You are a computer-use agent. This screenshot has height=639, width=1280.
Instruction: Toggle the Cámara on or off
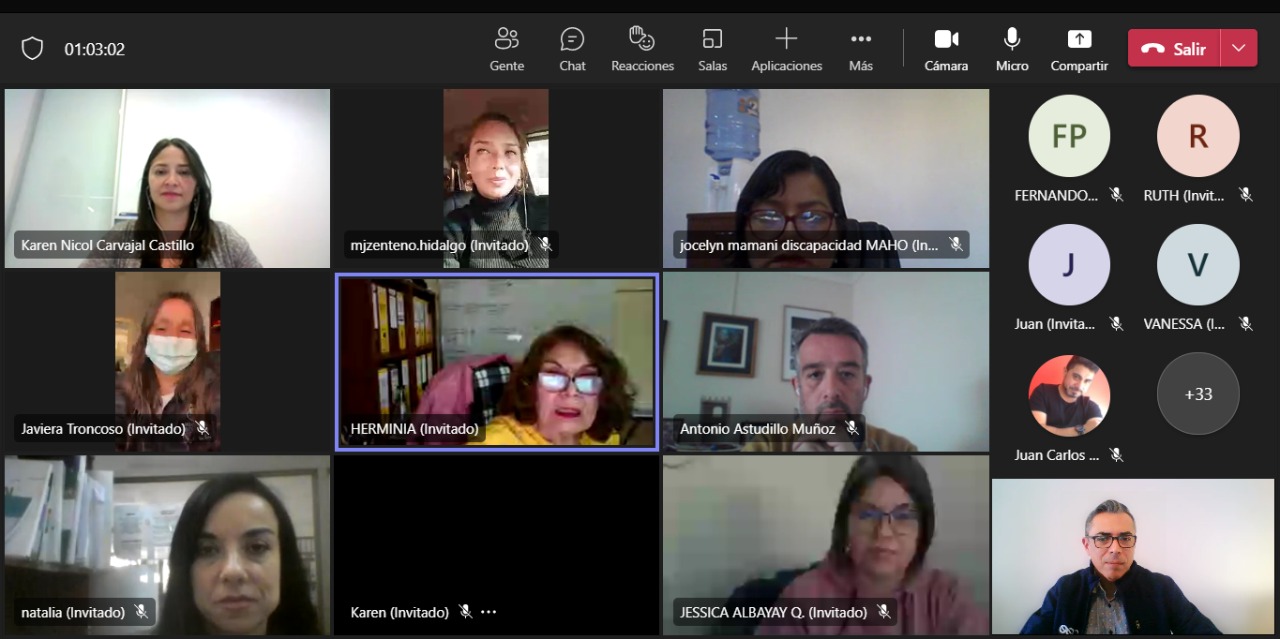coord(946,49)
